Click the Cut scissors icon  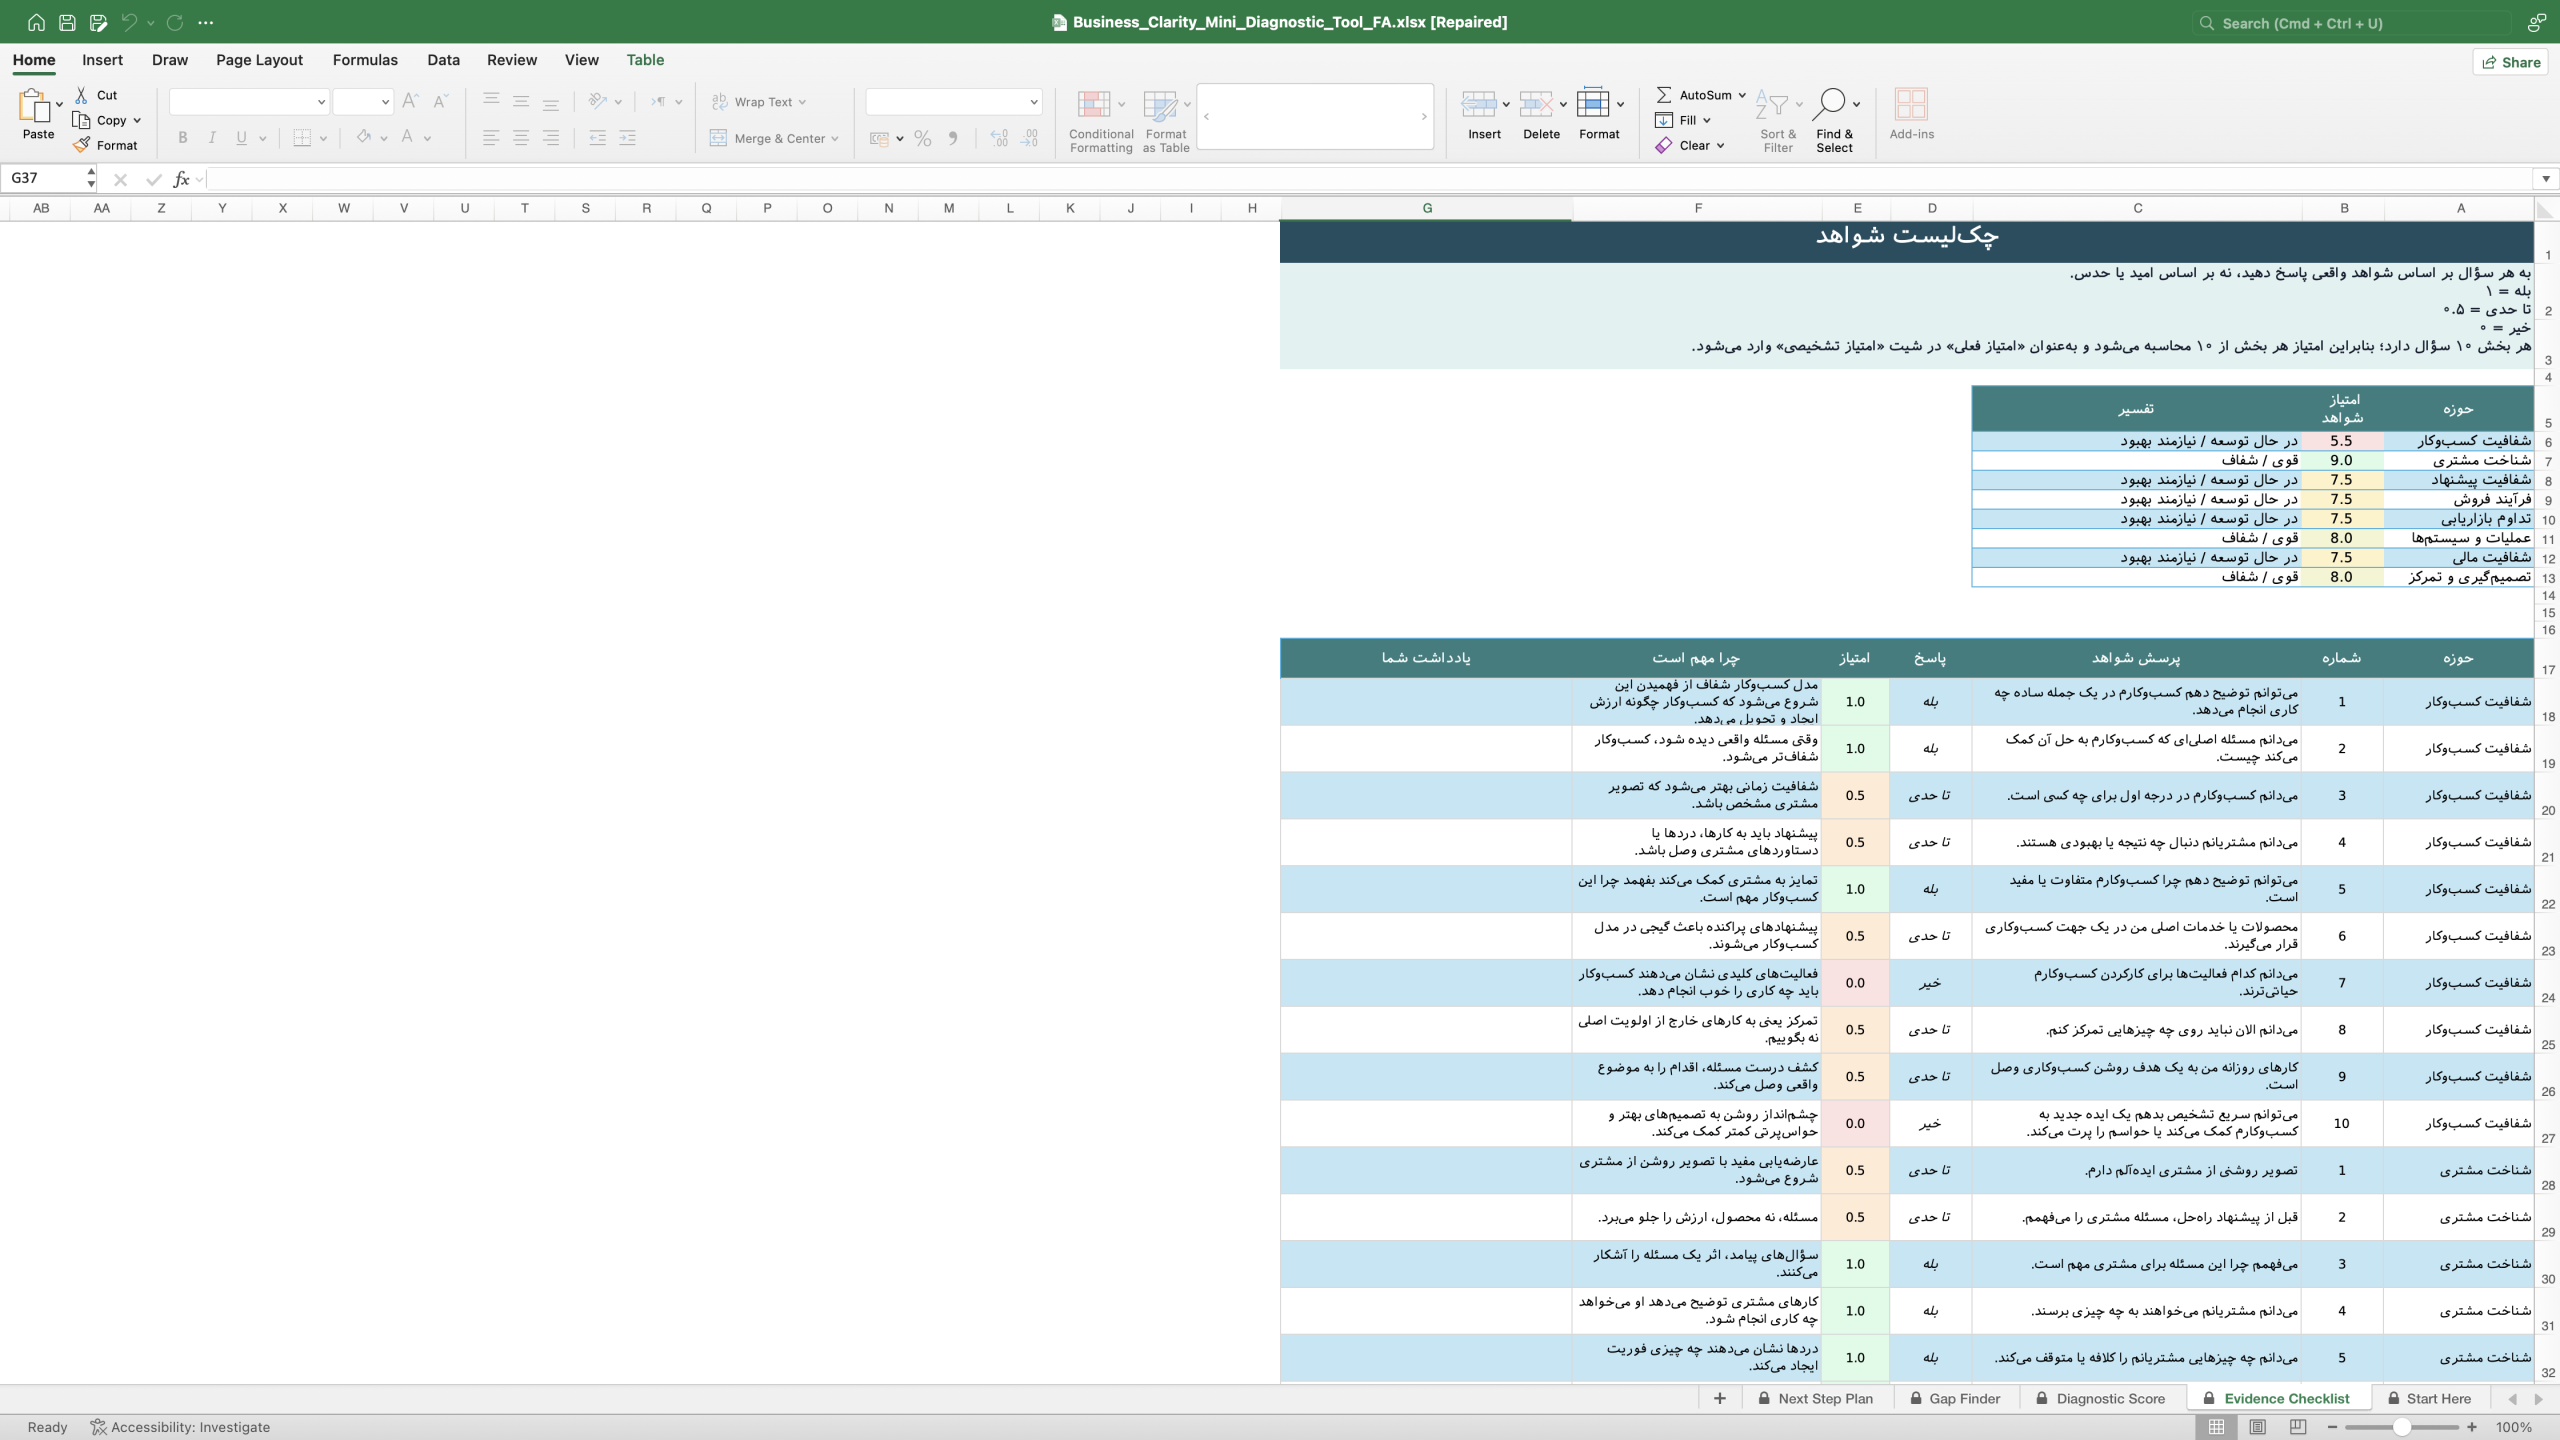click(81, 95)
